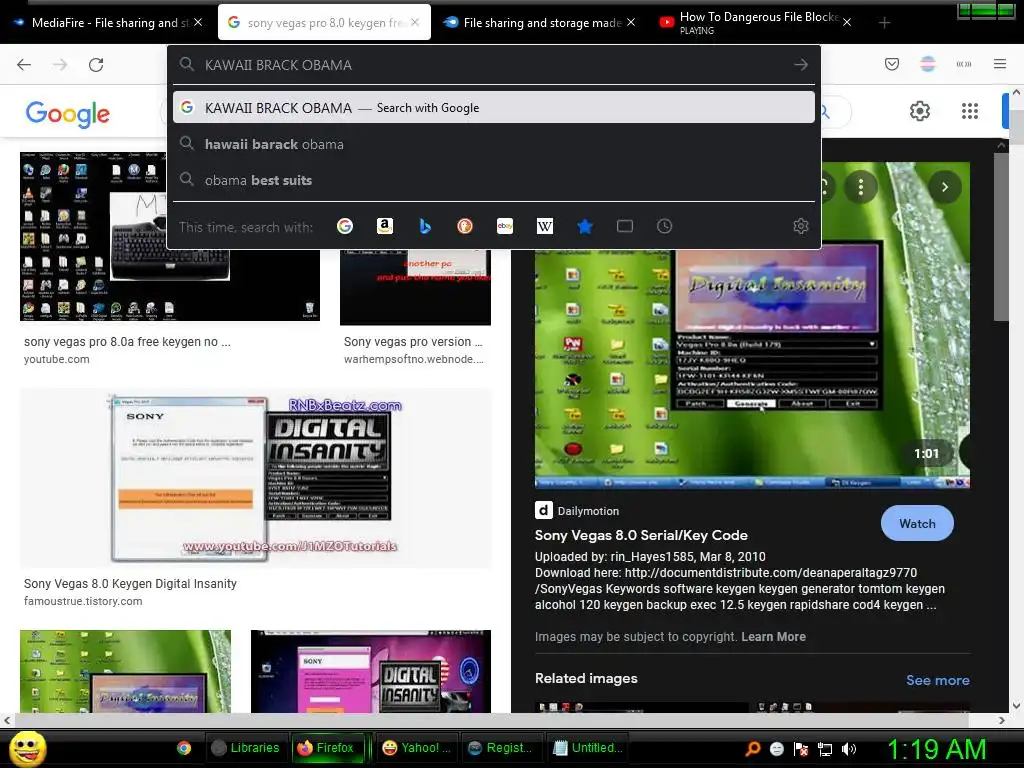The width and height of the screenshot is (1024, 768).
Task: Click See more related images
Action: [937, 680]
